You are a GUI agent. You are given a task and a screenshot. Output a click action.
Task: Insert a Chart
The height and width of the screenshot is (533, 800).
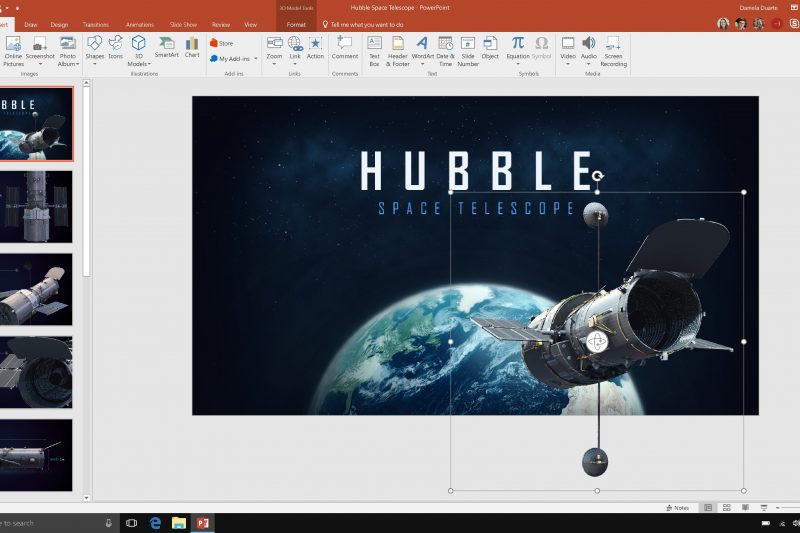coord(192,47)
